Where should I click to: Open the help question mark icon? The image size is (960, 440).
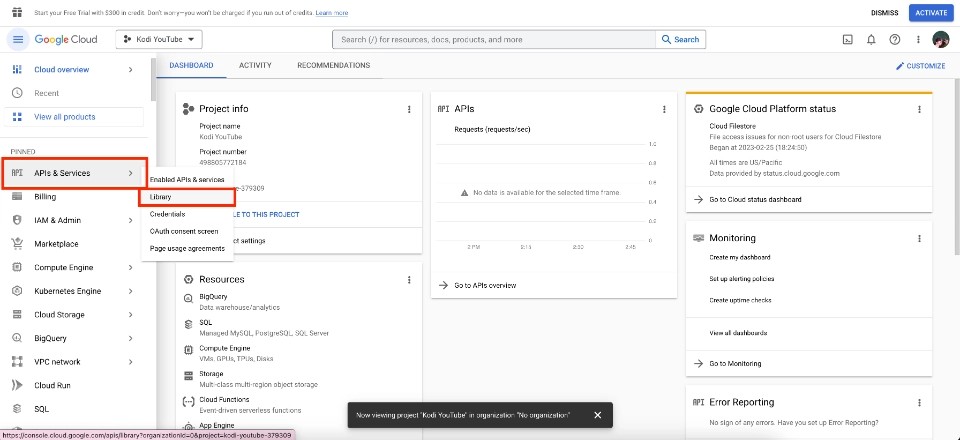894,39
